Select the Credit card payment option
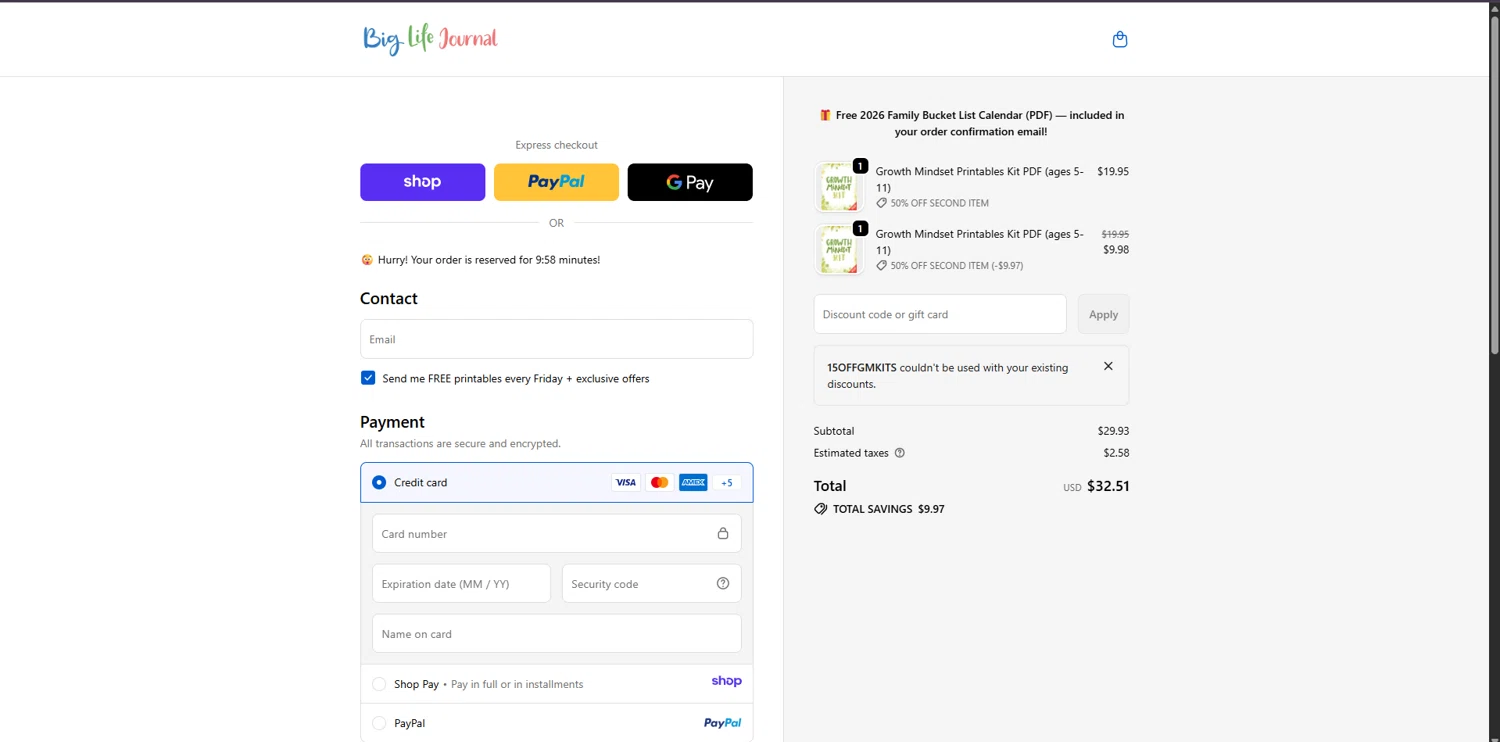Screen dimensions: 1500x742 point(379,482)
